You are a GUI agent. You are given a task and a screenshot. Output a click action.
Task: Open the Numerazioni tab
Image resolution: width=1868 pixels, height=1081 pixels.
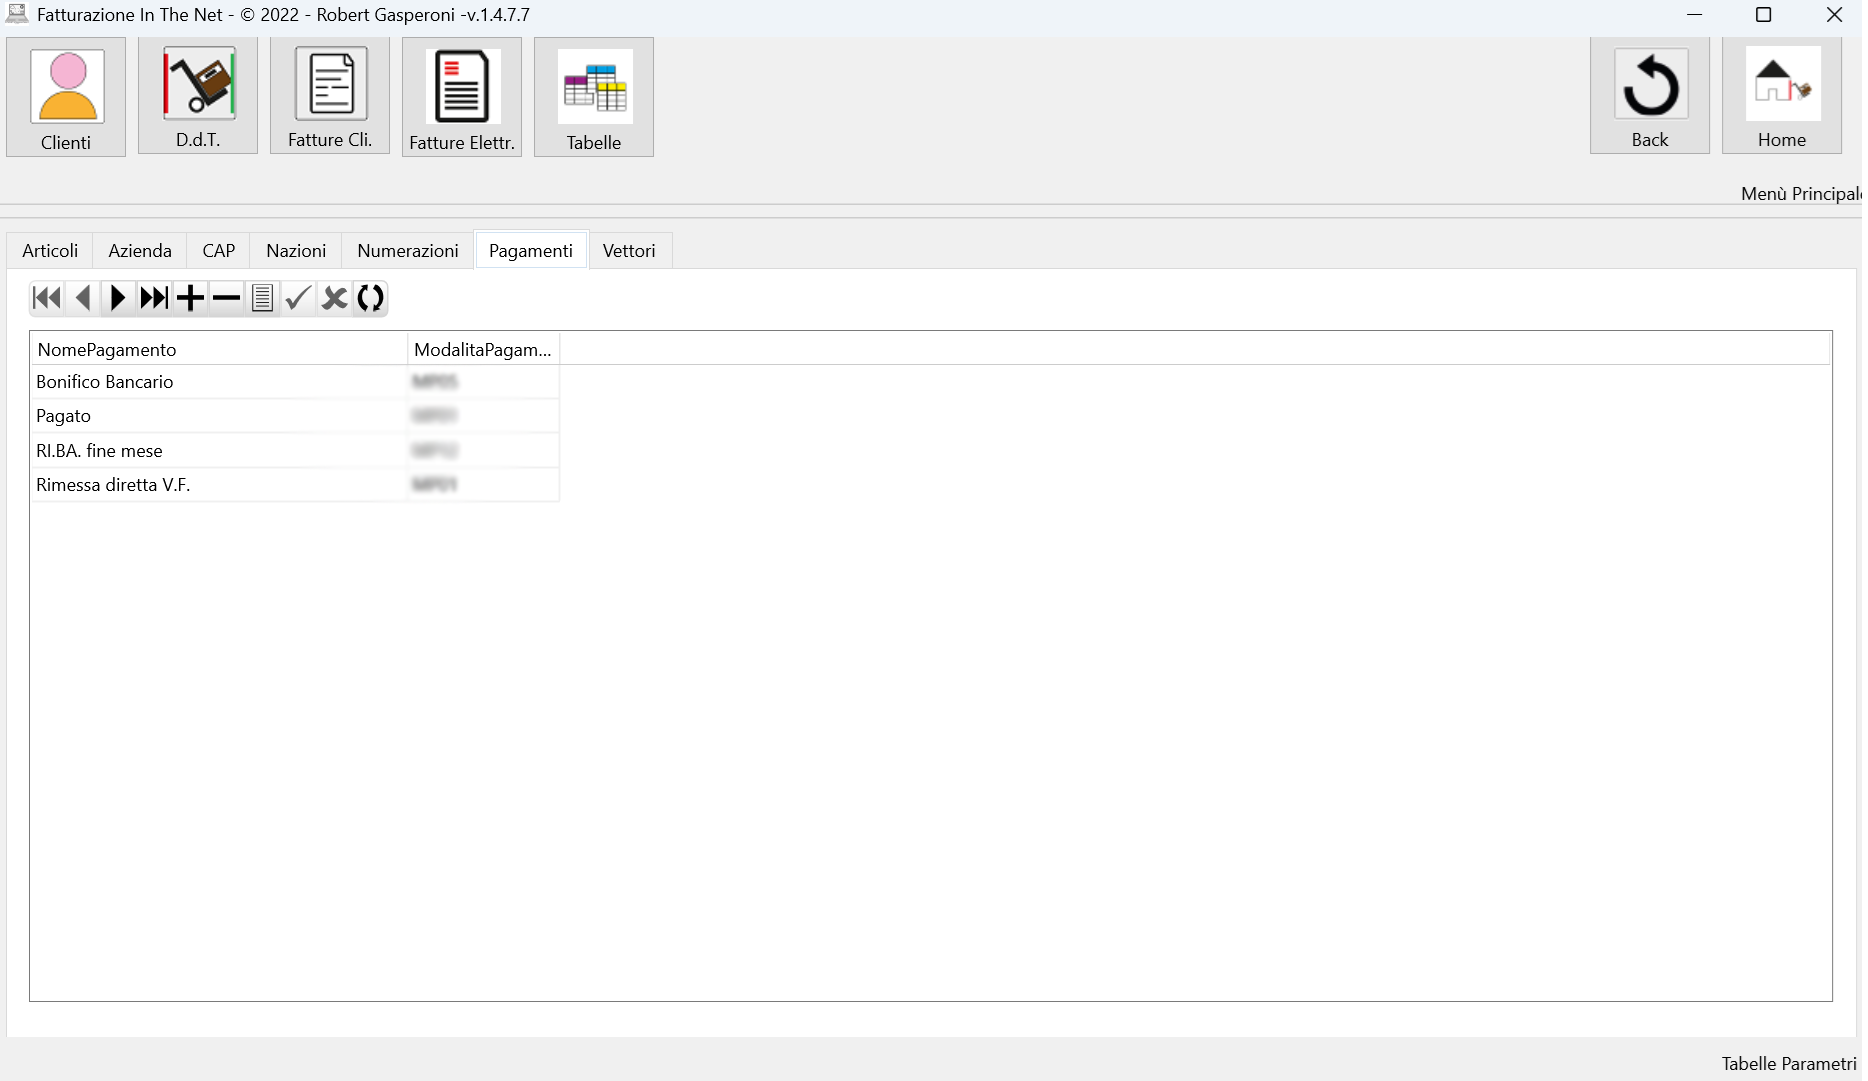[408, 251]
